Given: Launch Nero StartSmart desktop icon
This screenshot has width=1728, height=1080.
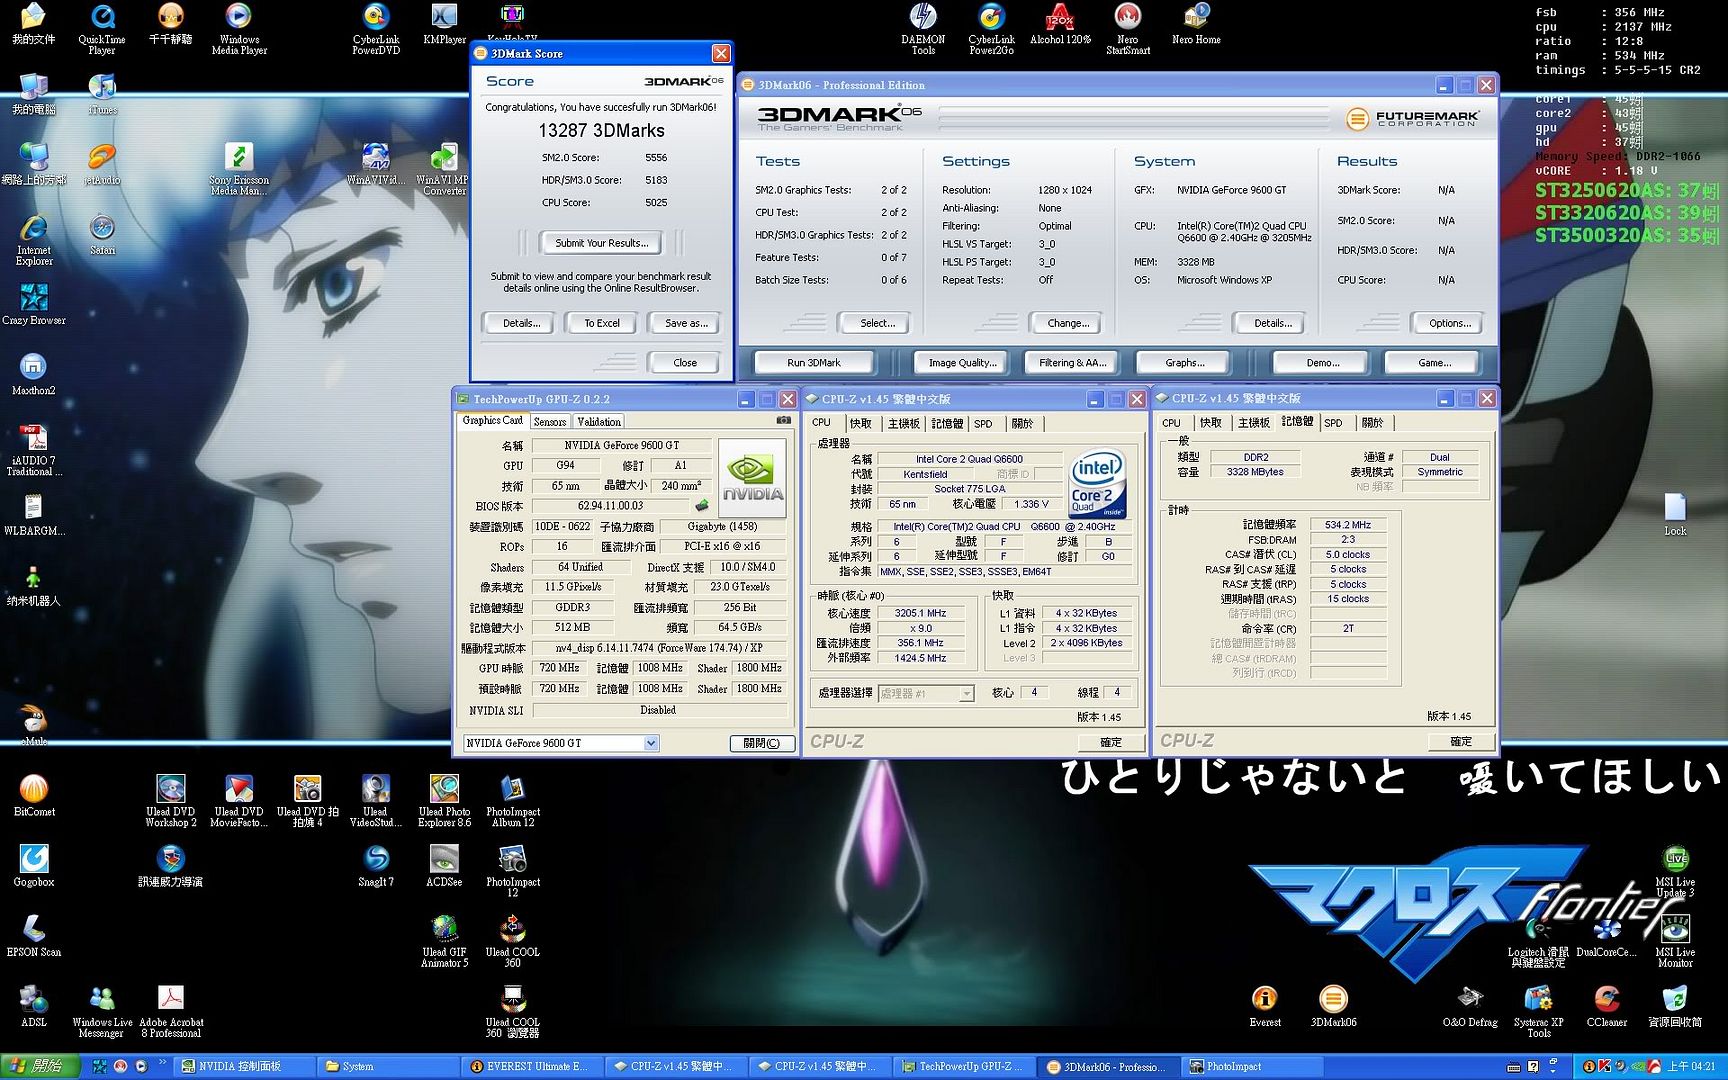Looking at the screenshot, I should point(1128,28).
